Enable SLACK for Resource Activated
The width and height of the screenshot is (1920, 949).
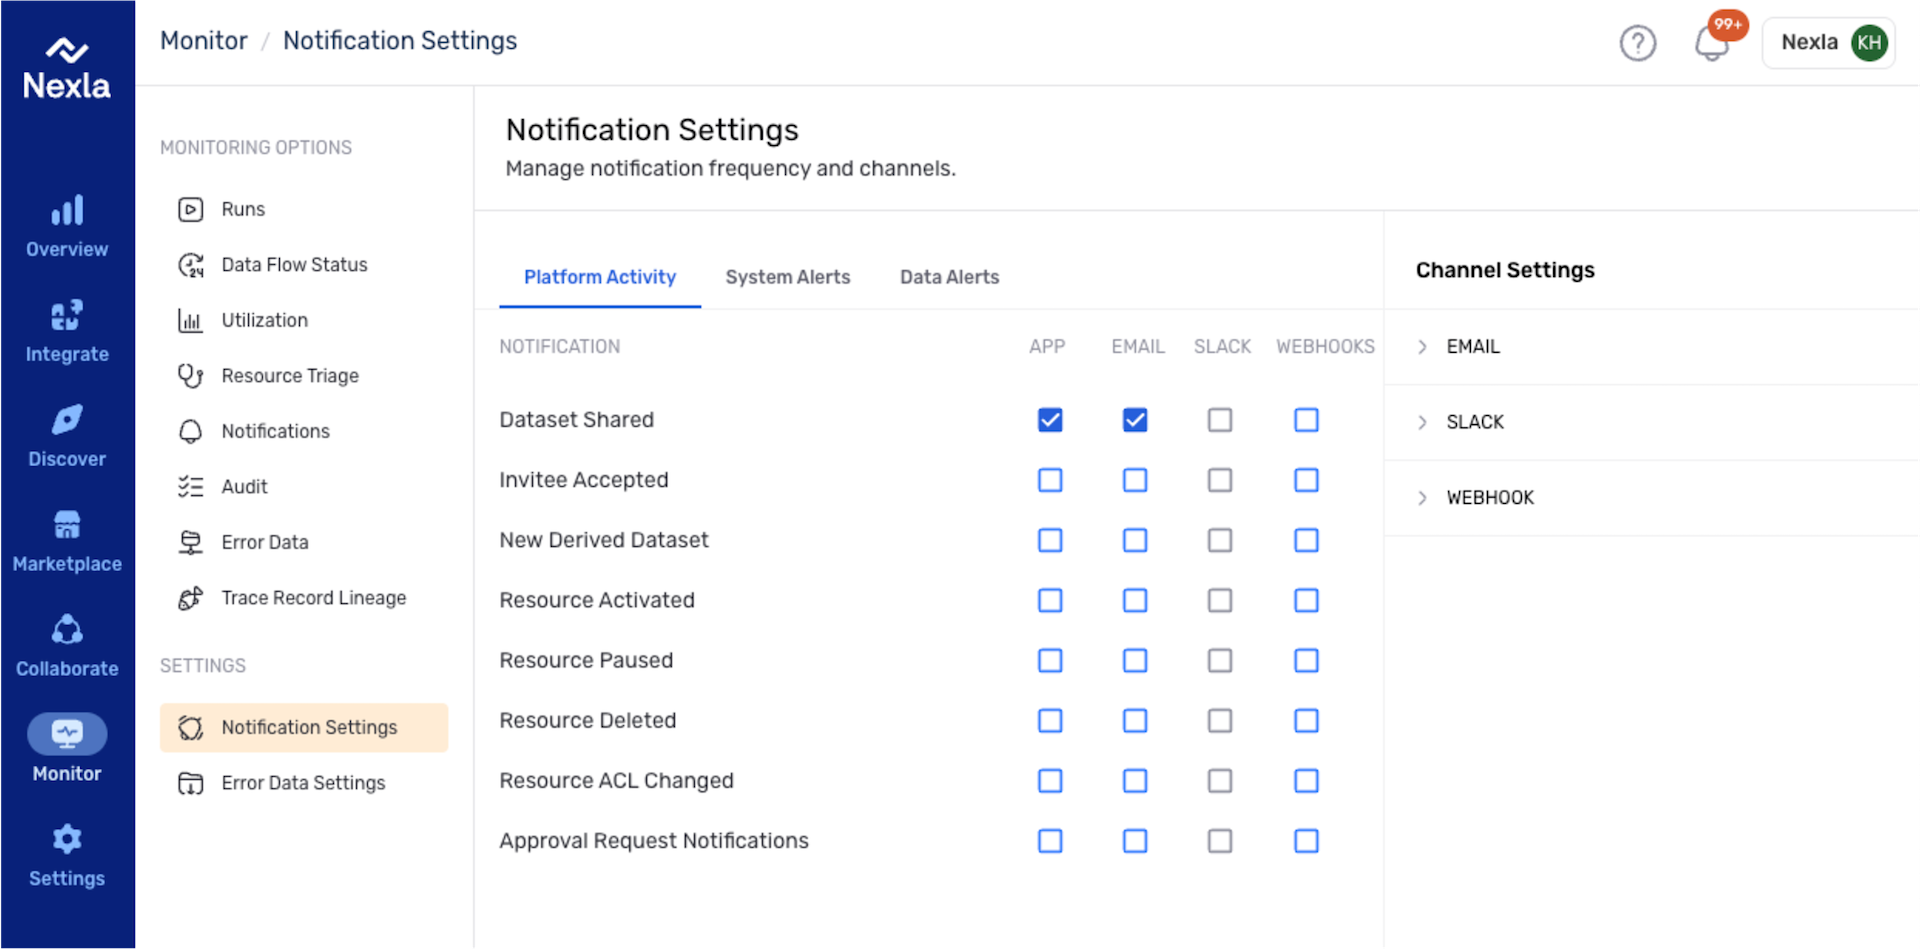coord(1220,600)
